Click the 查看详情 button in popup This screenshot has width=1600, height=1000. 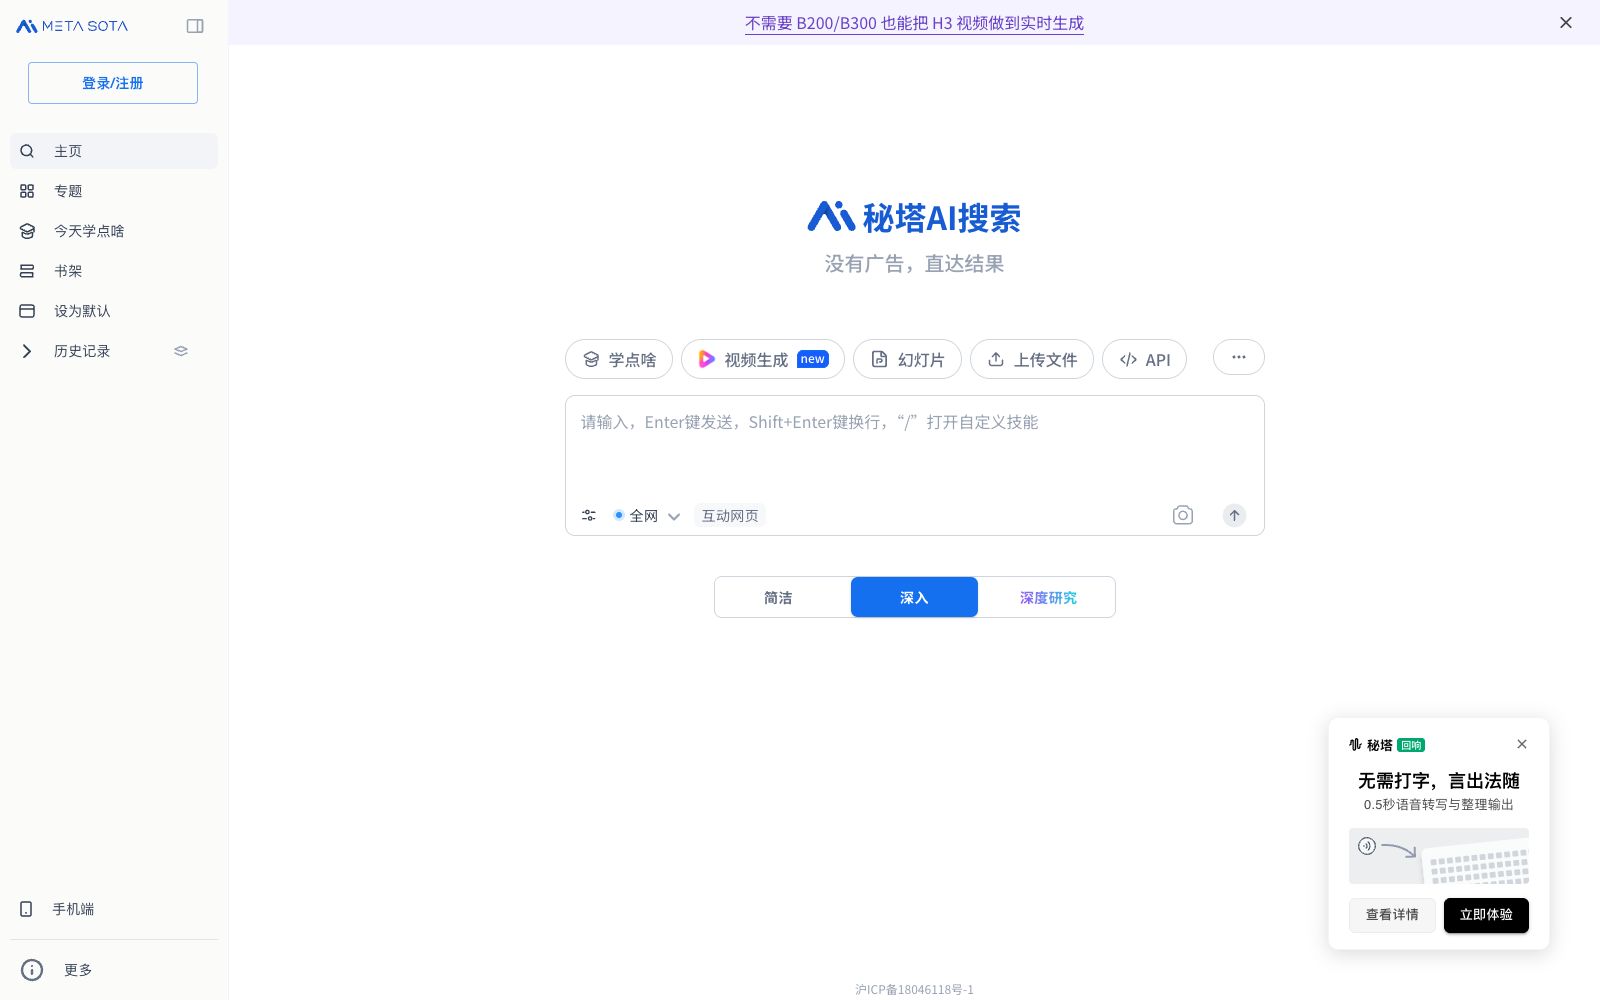point(1392,915)
